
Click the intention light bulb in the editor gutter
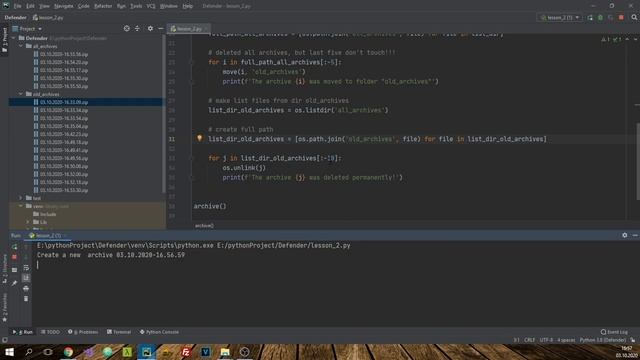coord(200,138)
